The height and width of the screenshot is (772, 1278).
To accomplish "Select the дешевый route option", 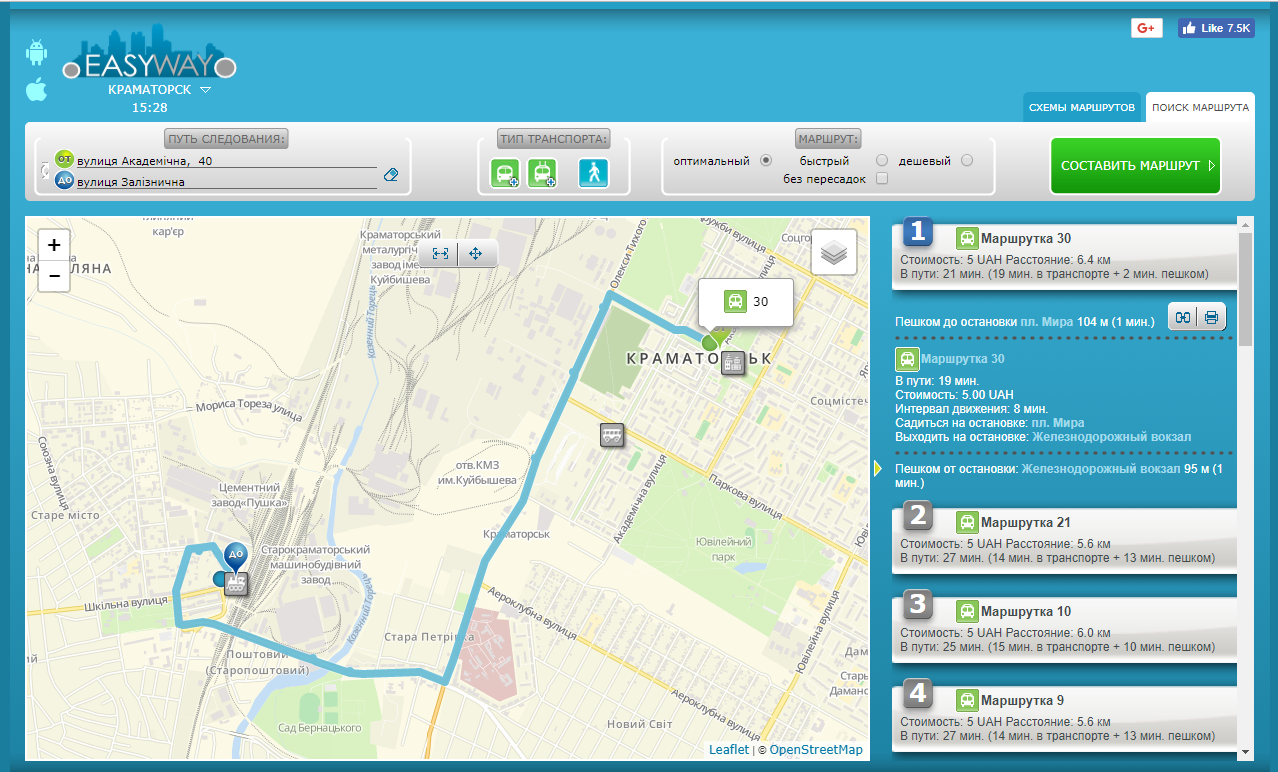I will click(967, 160).
